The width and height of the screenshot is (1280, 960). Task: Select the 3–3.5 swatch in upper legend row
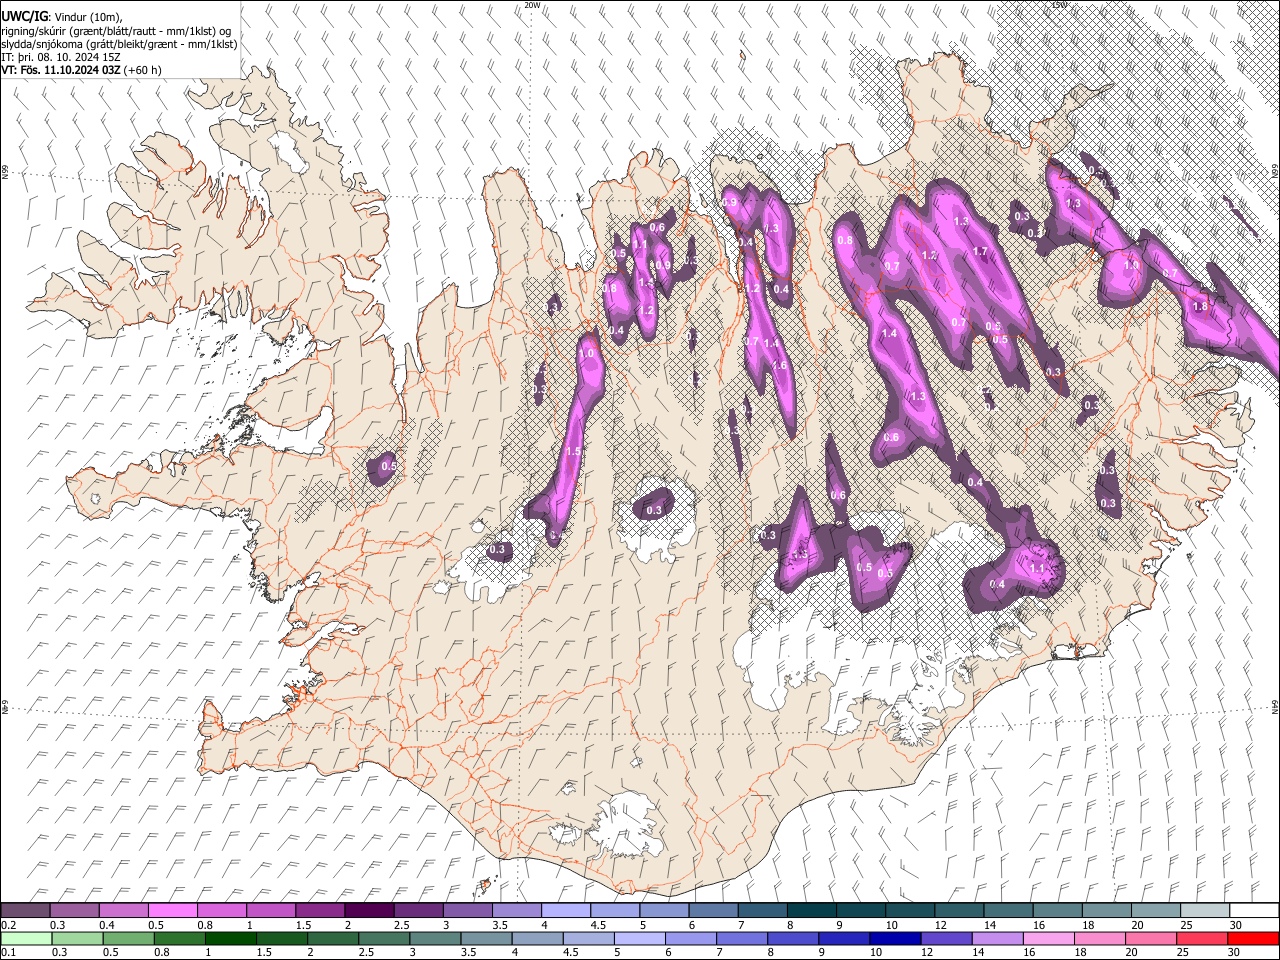tap(468, 910)
